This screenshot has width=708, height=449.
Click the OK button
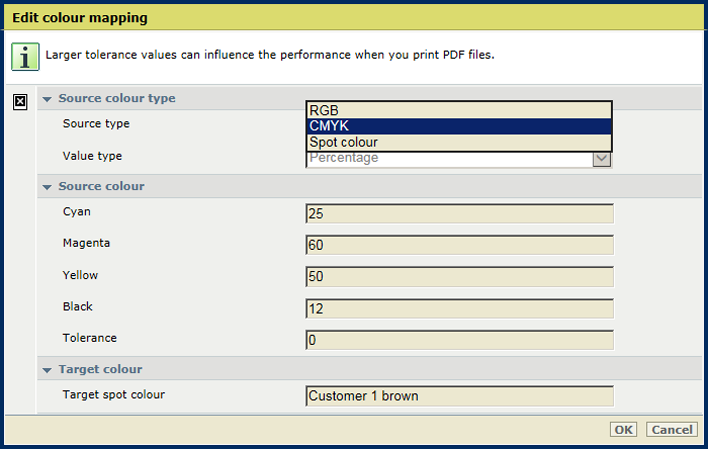point(623,430)
